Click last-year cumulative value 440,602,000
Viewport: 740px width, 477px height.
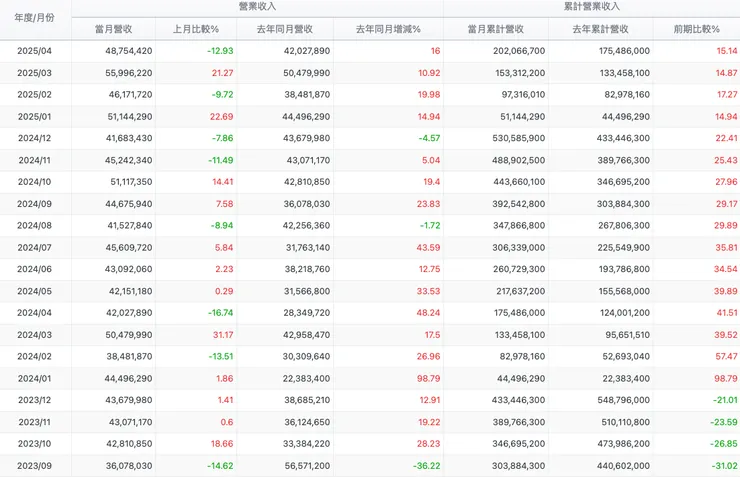click(x=623, y=466)
